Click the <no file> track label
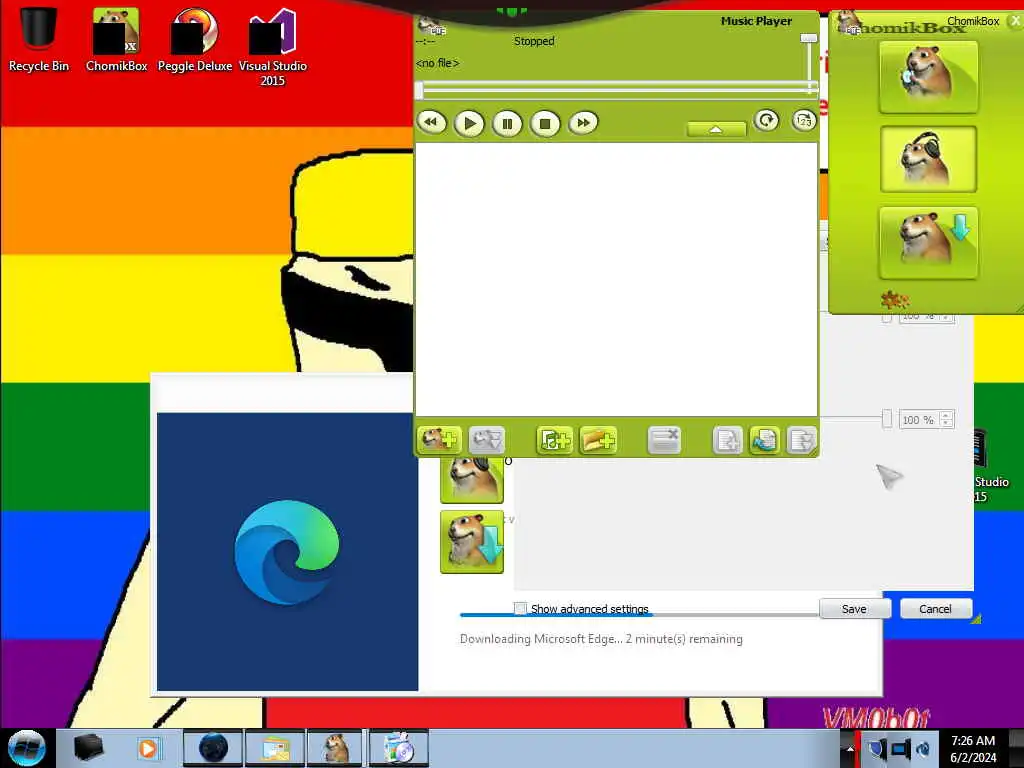The image size is (1024, 768). click(x=437, y=63)
